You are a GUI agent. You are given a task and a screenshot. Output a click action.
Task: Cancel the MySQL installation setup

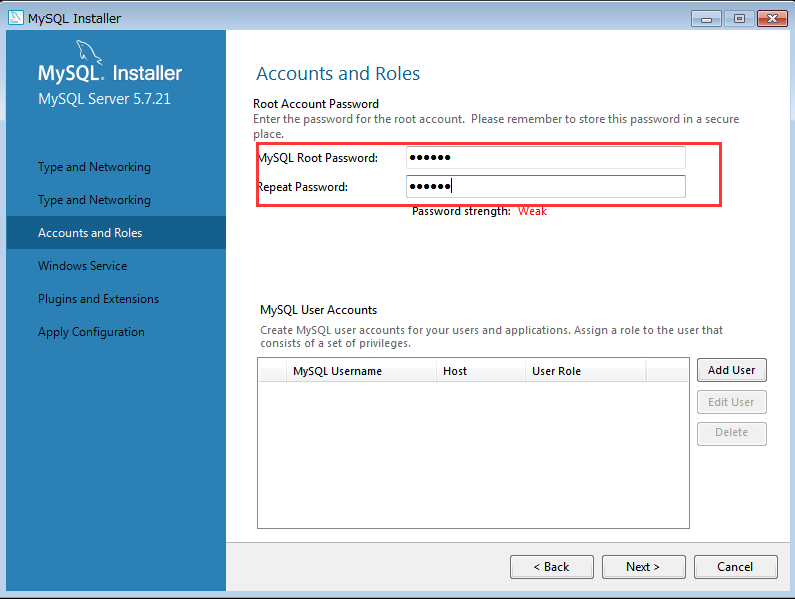[x=735, y=567]
